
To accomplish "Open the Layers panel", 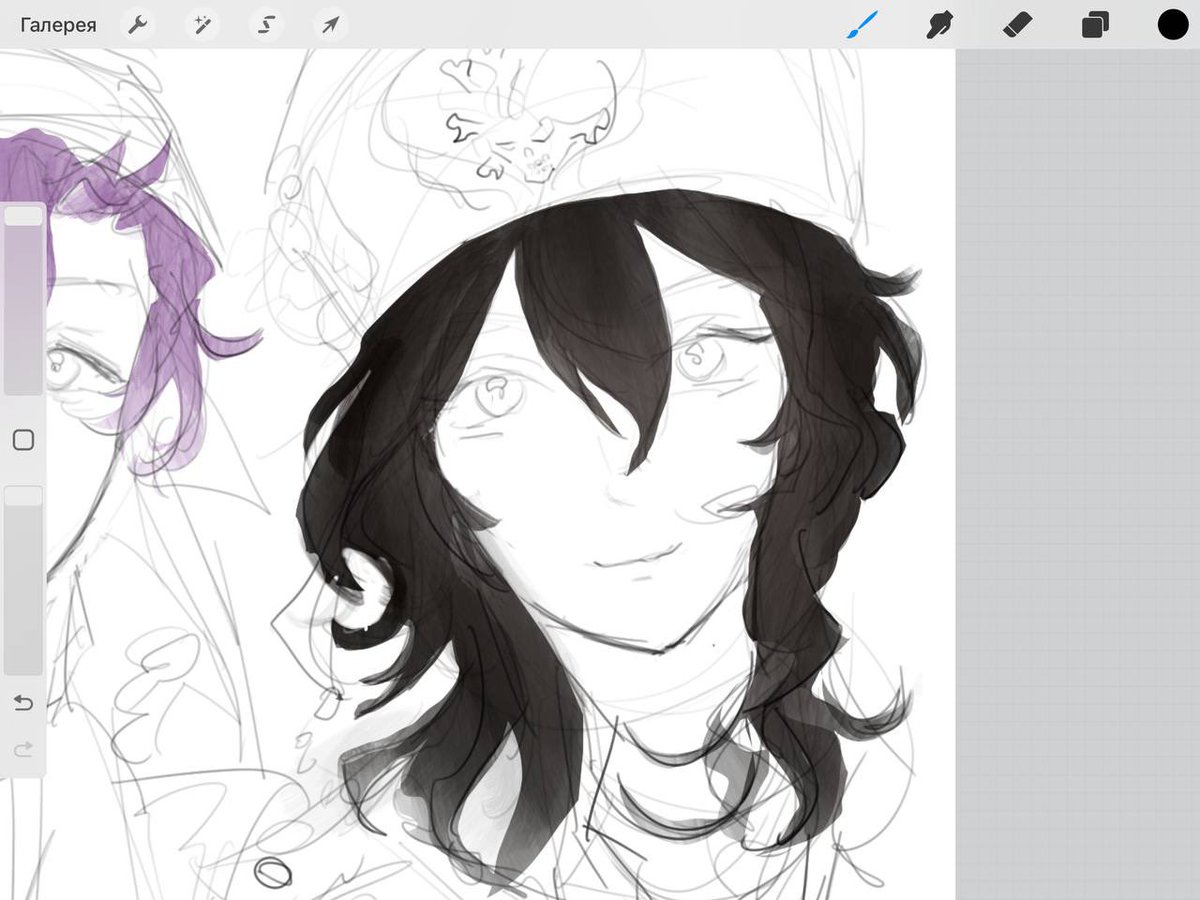I will [1095, 25].
